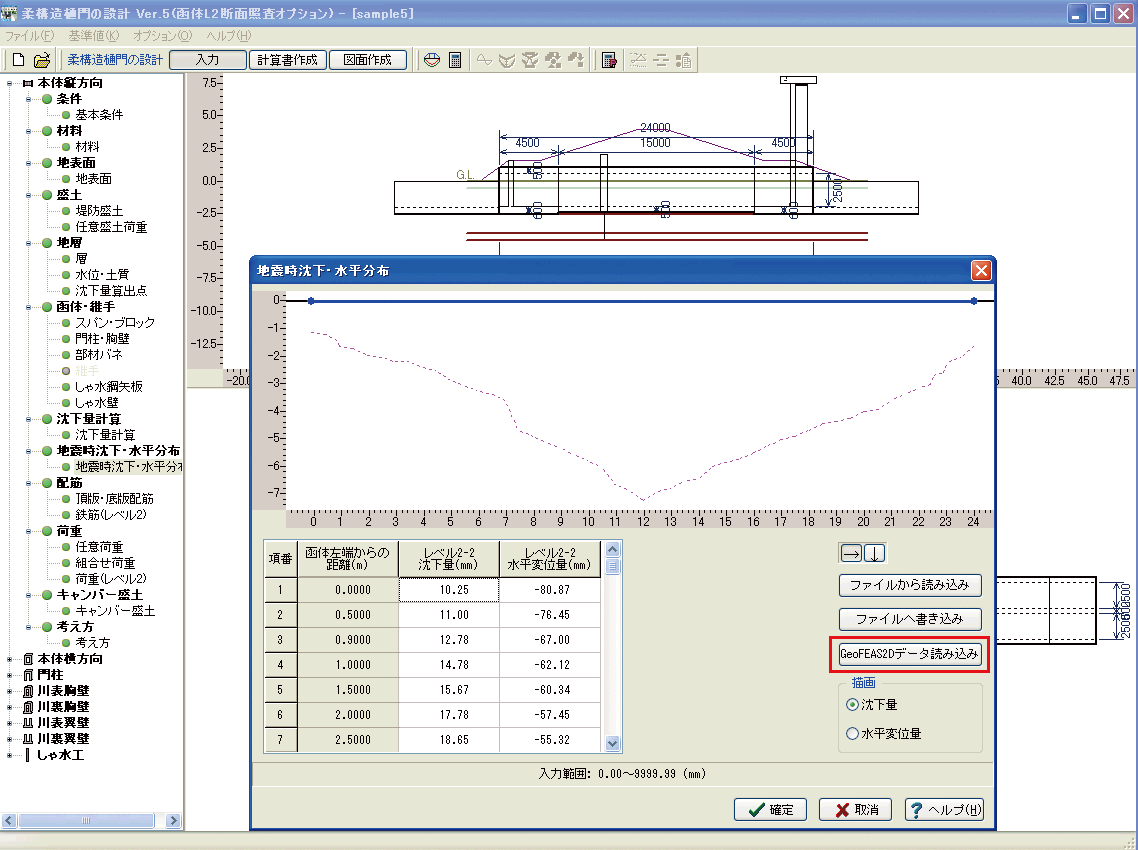Viewport: 1138px width, 850px height.
Task: Click the 川裏翼壁 tree icon
Action: pyautogui.click(x=28, y=739)
